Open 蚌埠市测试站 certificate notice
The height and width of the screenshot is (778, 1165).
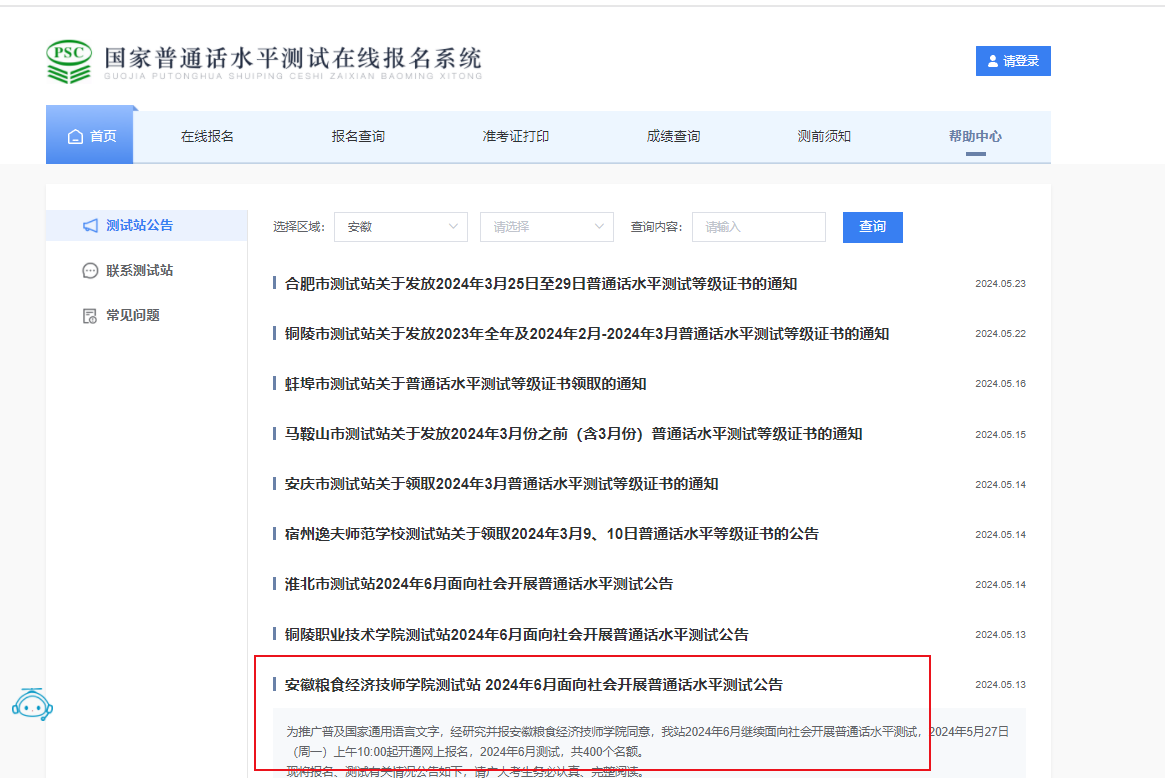466,384
